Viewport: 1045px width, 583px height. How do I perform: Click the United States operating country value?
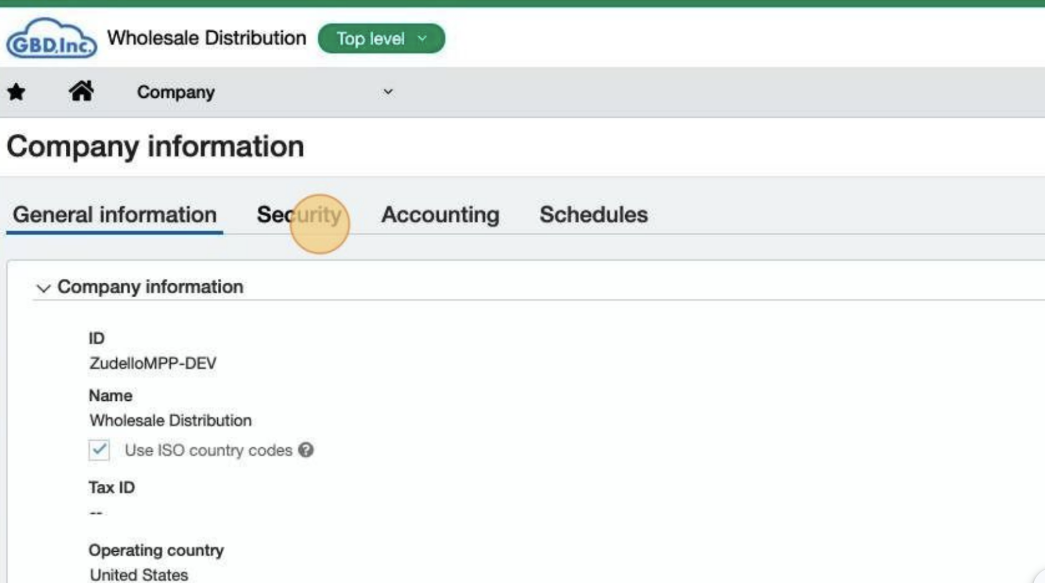coord(138,575)
